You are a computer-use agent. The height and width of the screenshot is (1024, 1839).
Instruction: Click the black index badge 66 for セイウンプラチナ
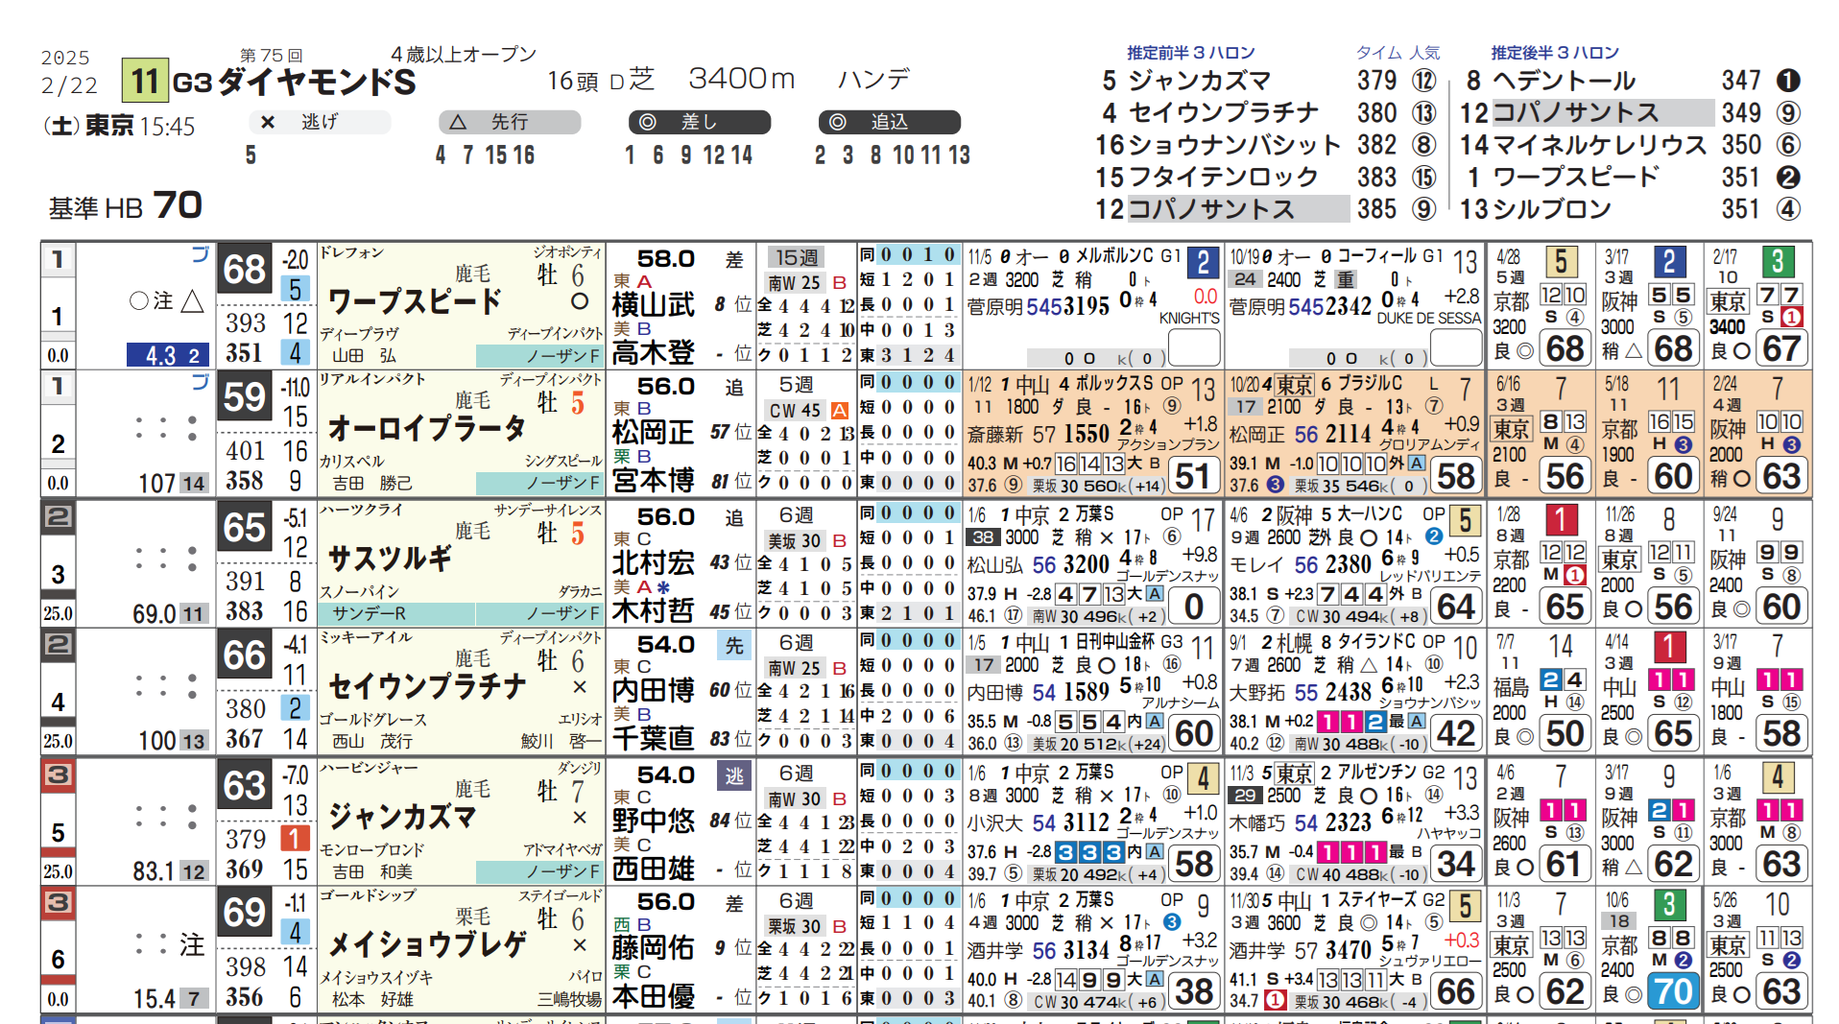(x=244, y=655)
